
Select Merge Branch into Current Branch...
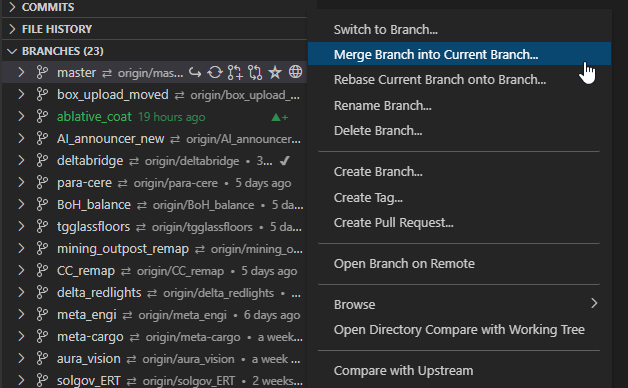tap(459, 54)
